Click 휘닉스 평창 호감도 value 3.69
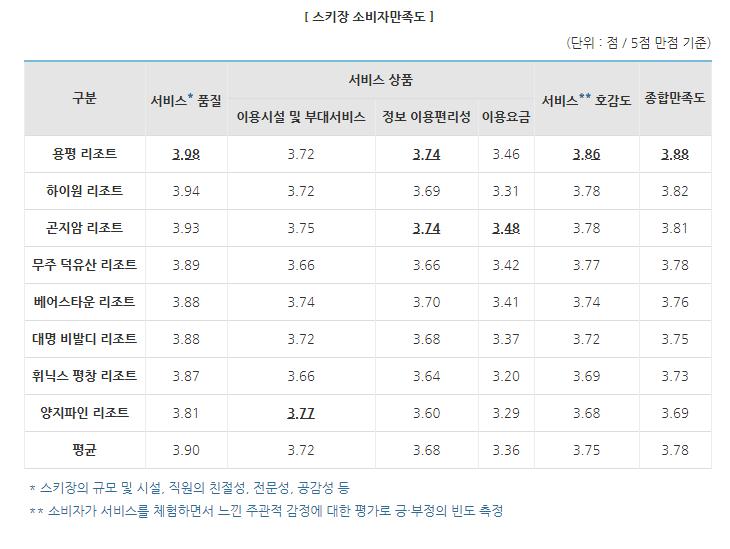 587,377
